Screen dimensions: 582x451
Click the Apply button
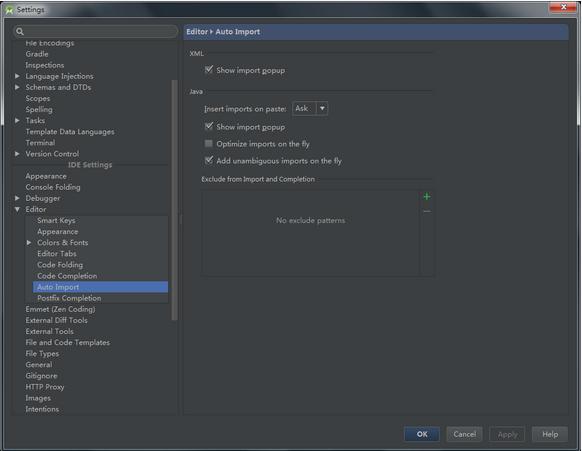507,434
